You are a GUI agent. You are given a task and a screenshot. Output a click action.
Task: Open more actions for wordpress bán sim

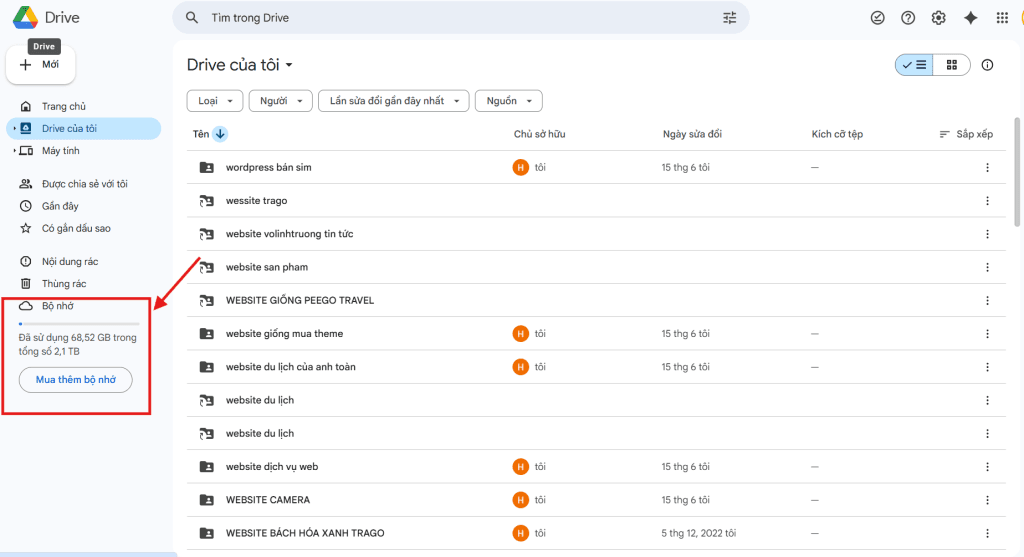[987, 168]
